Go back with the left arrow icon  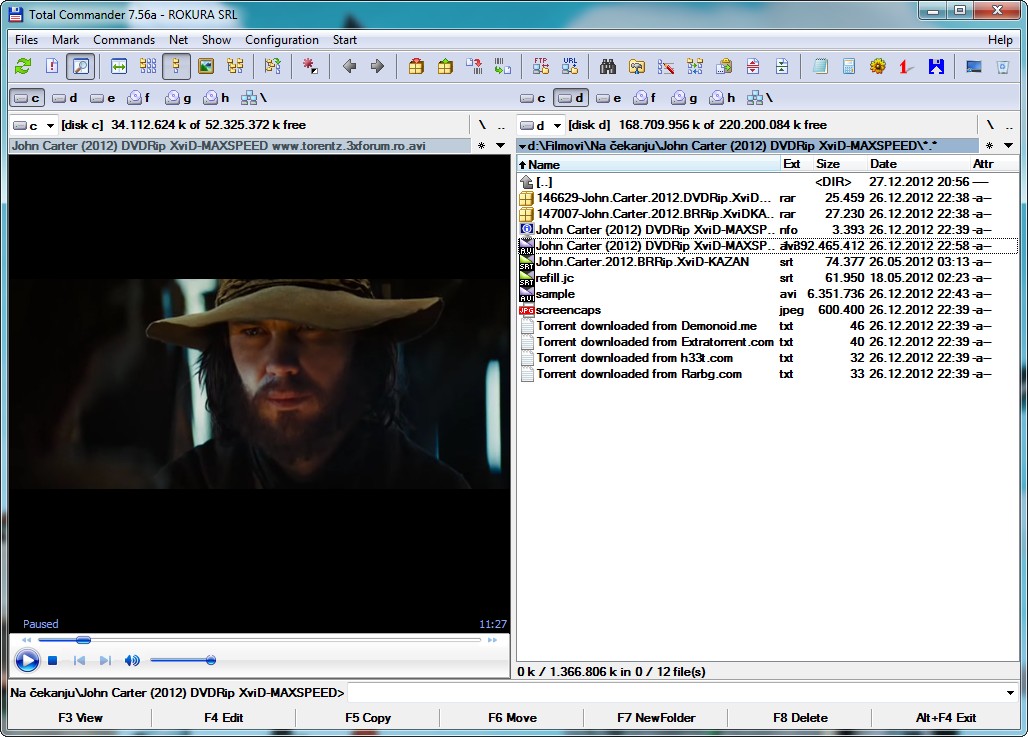[x=349, y=66]
